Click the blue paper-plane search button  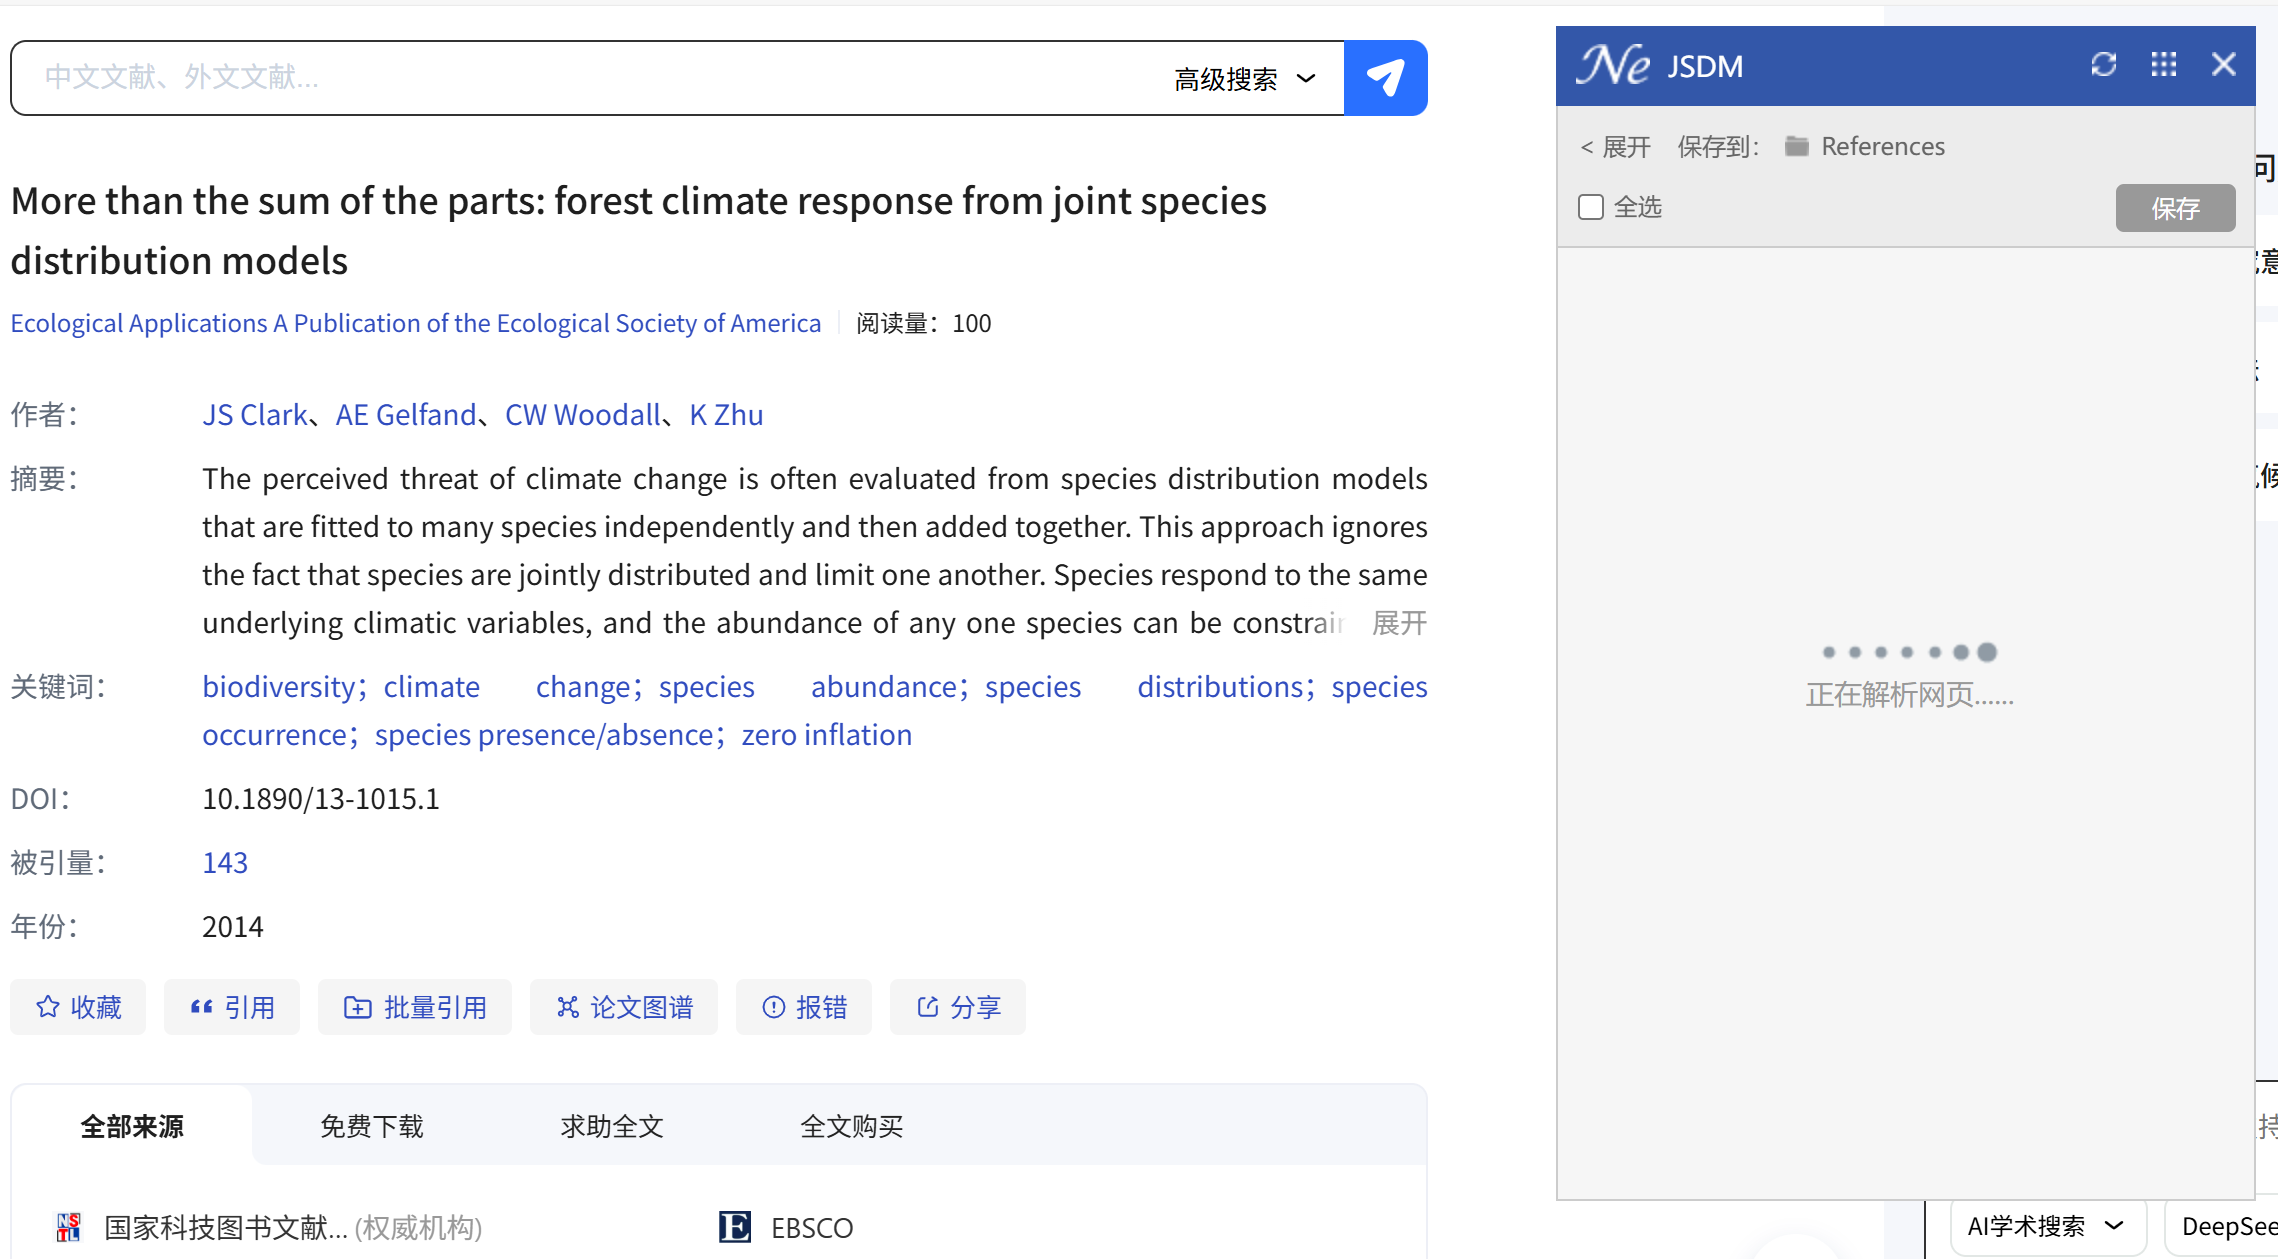1385,78
